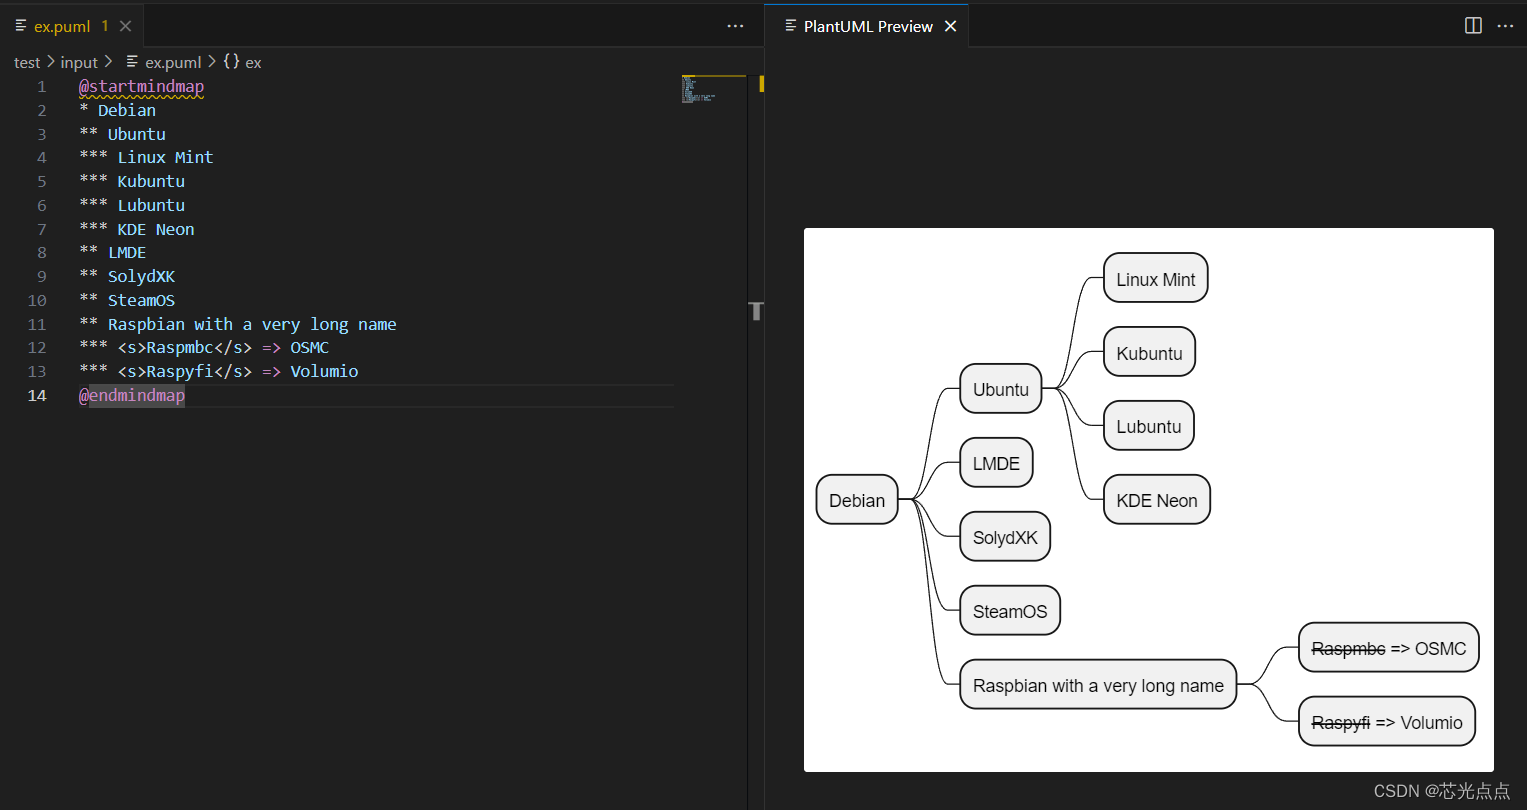The width and height of the screenshot is (1527, 810).
Task: Click the file icon beside ex.puml in breadcrumb
Action: pos(131,62)
